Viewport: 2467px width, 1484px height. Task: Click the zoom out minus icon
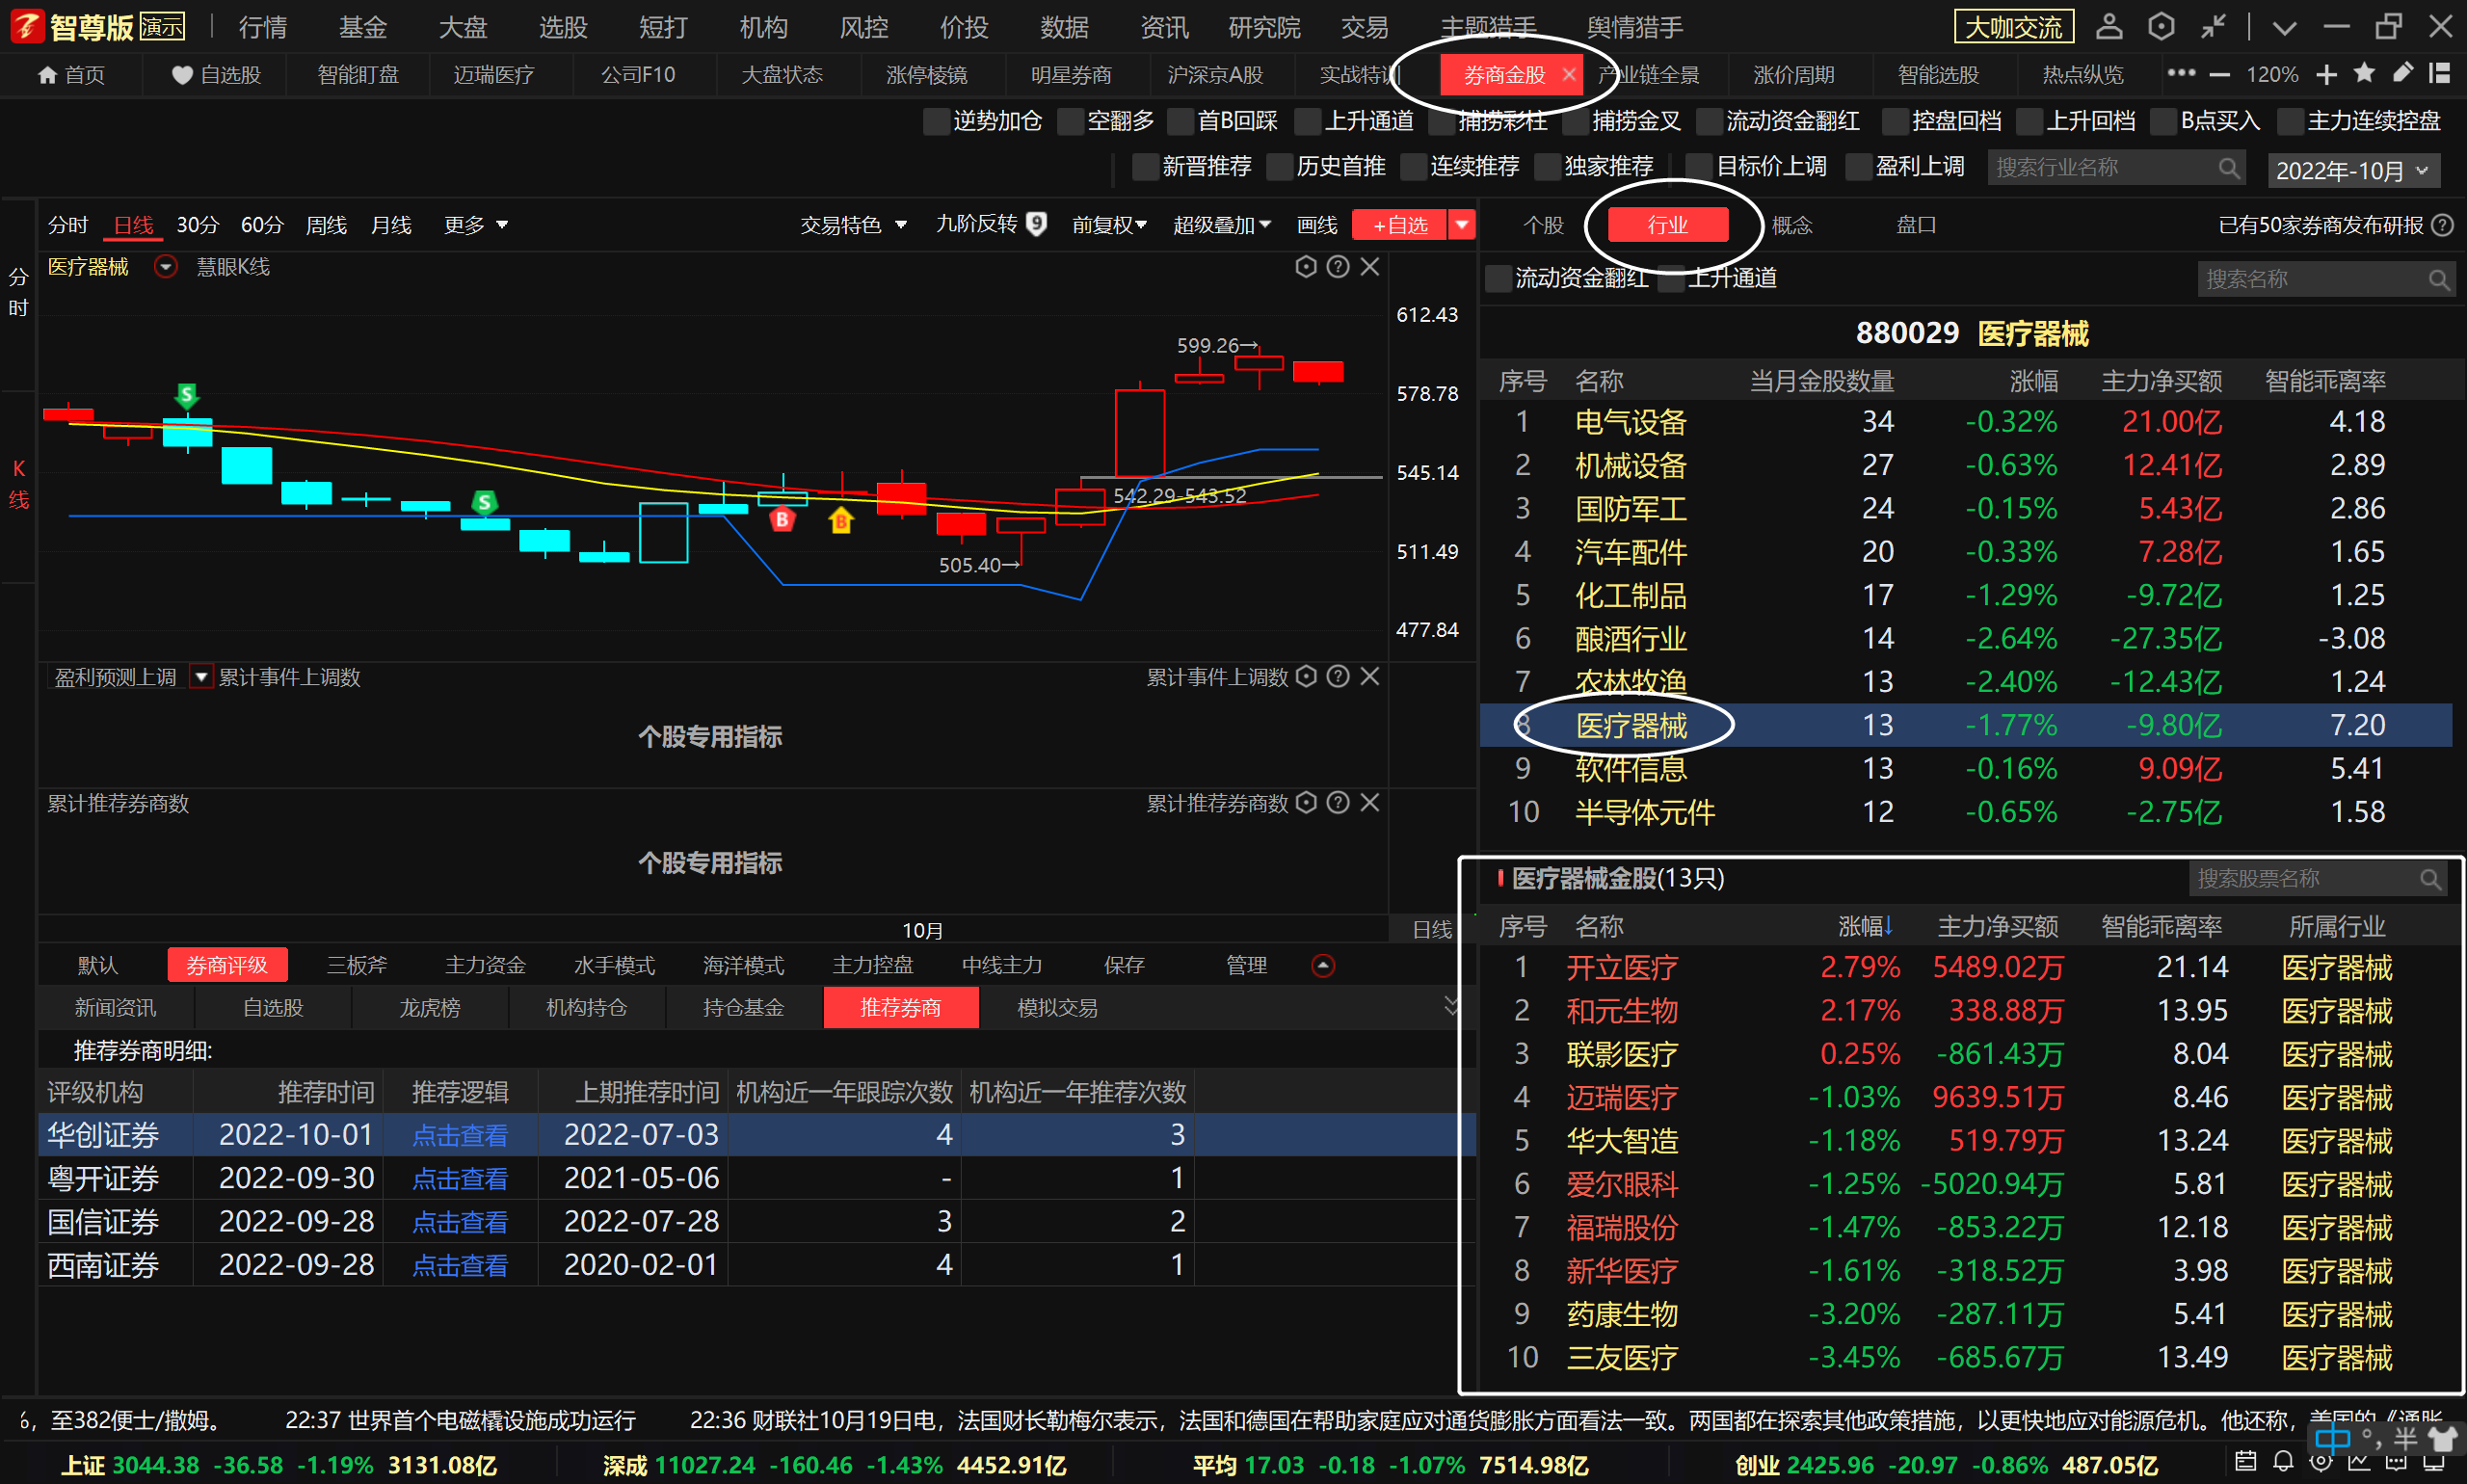point(2220,75)
